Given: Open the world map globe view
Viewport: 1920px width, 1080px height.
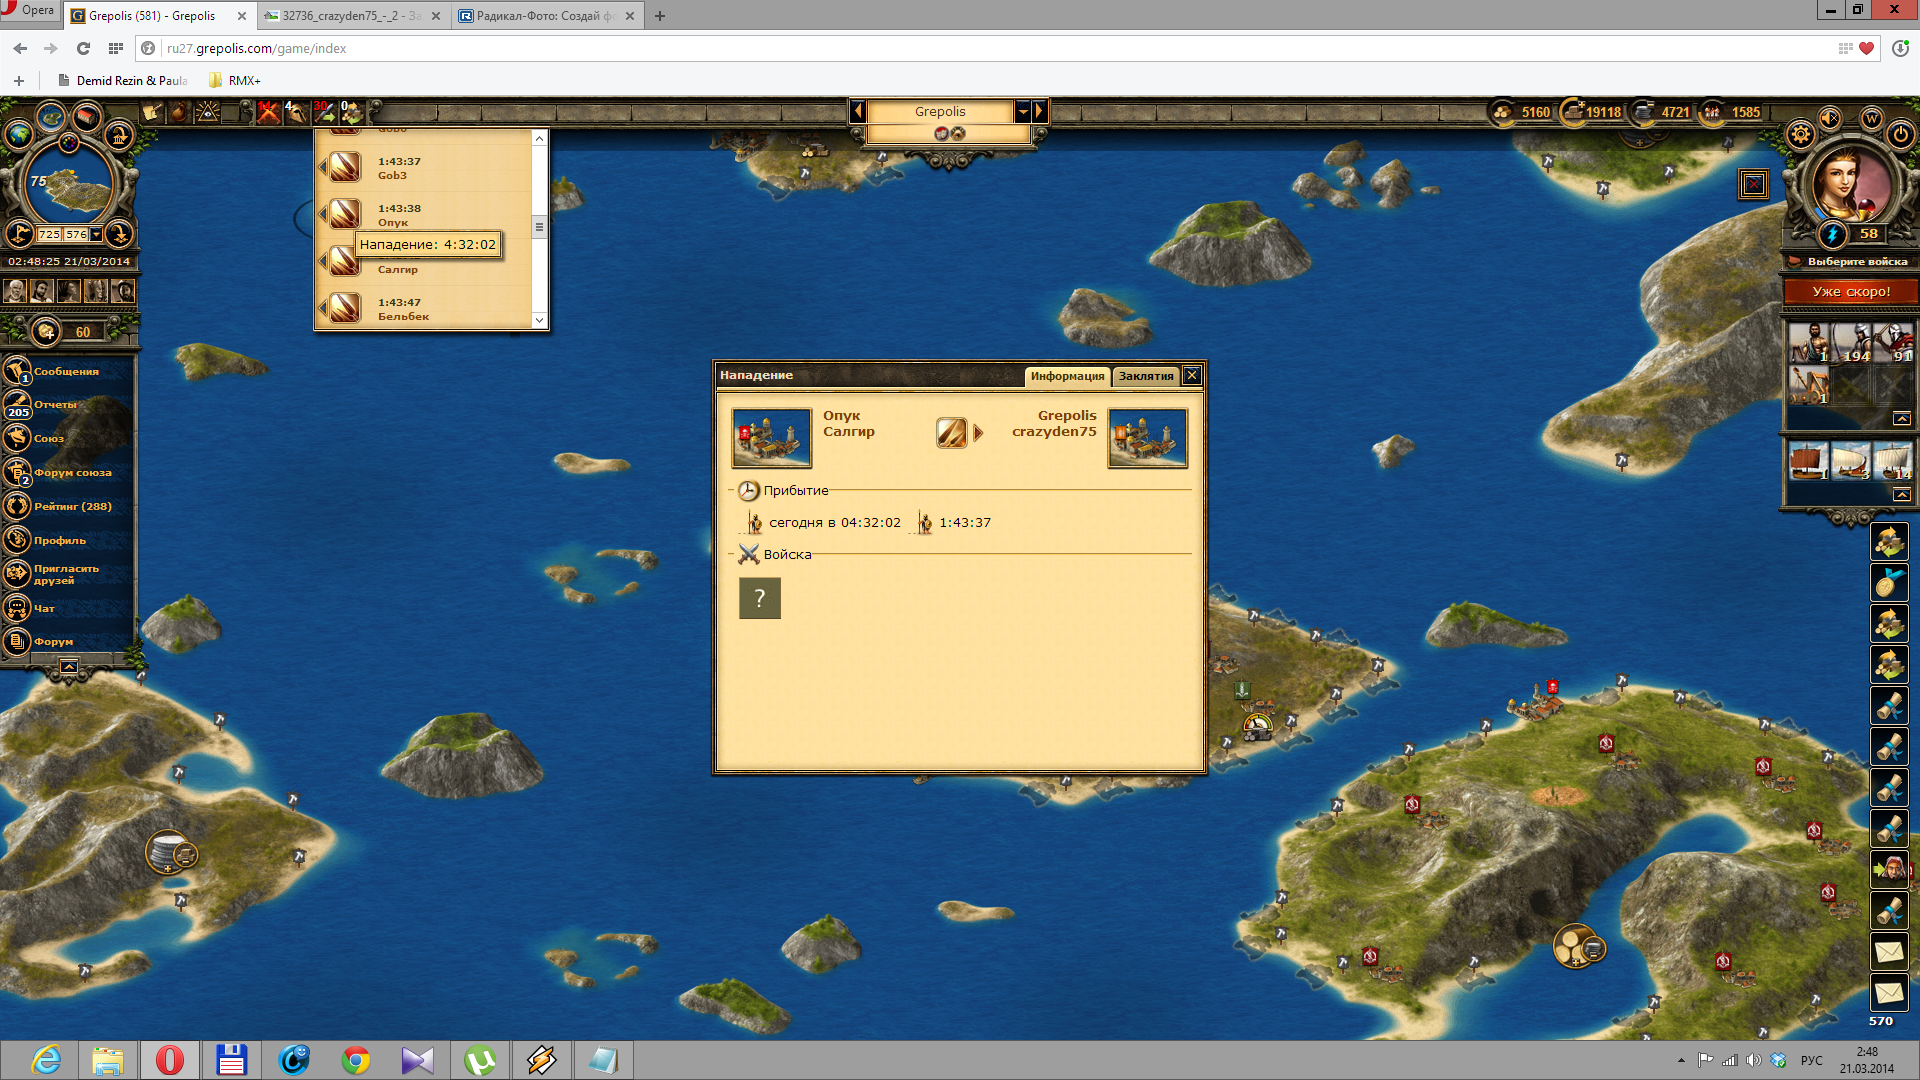Looking at the screenshot, I should point(18,134).
